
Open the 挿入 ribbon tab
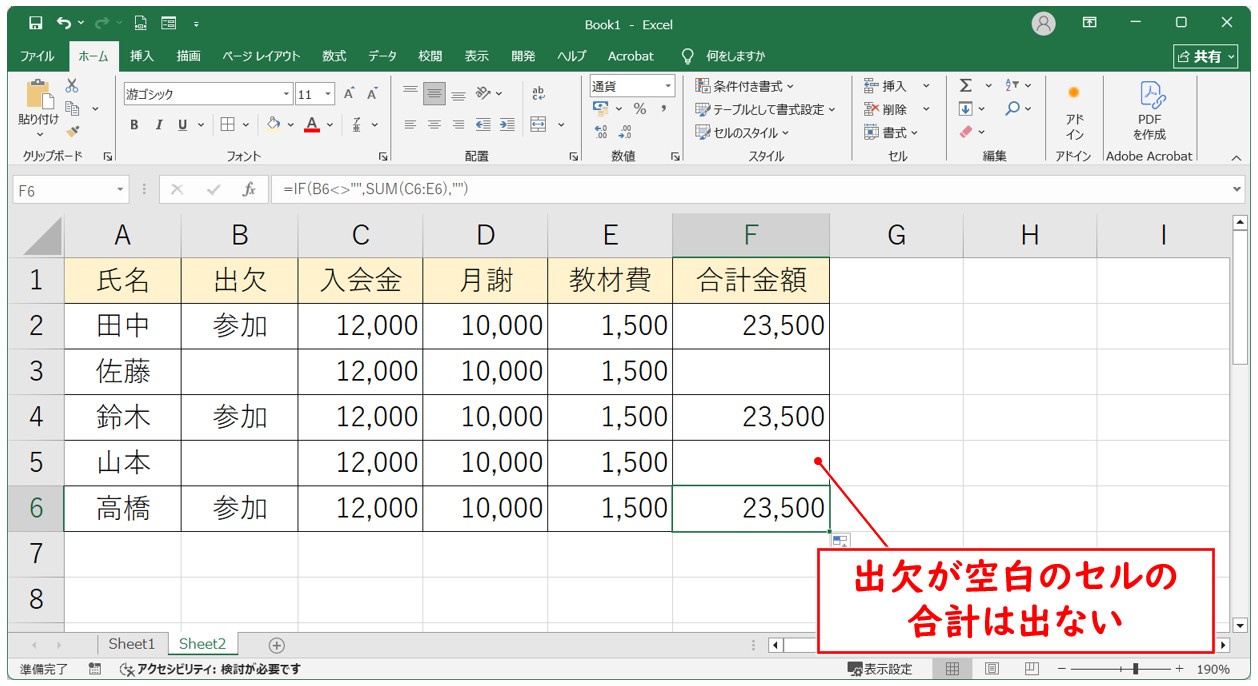click(142, 56)
